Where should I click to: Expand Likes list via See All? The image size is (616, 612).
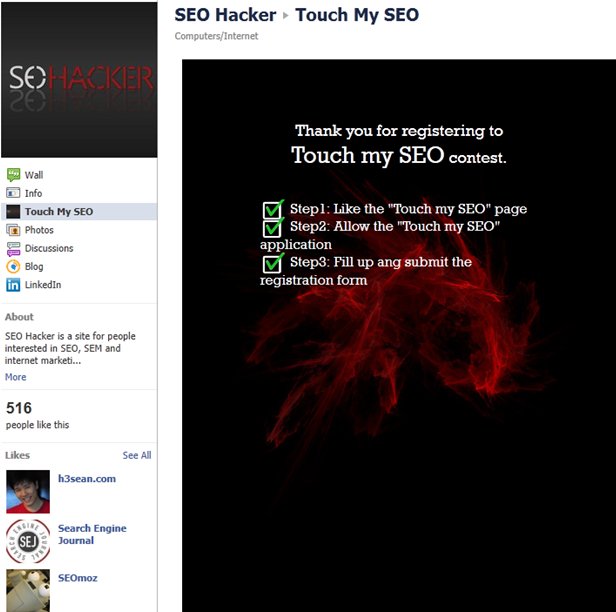click(x=137, y=455)
